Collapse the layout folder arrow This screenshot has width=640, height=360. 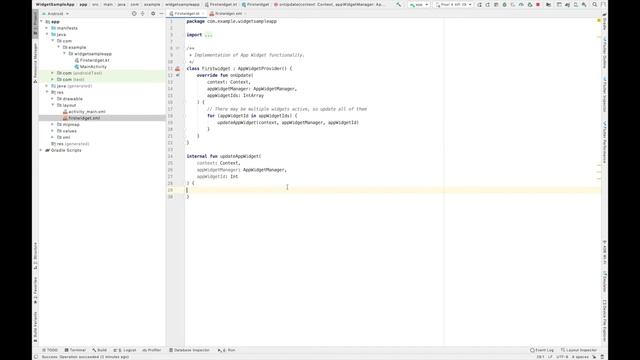pyautogui.click(x=53, y=105)
